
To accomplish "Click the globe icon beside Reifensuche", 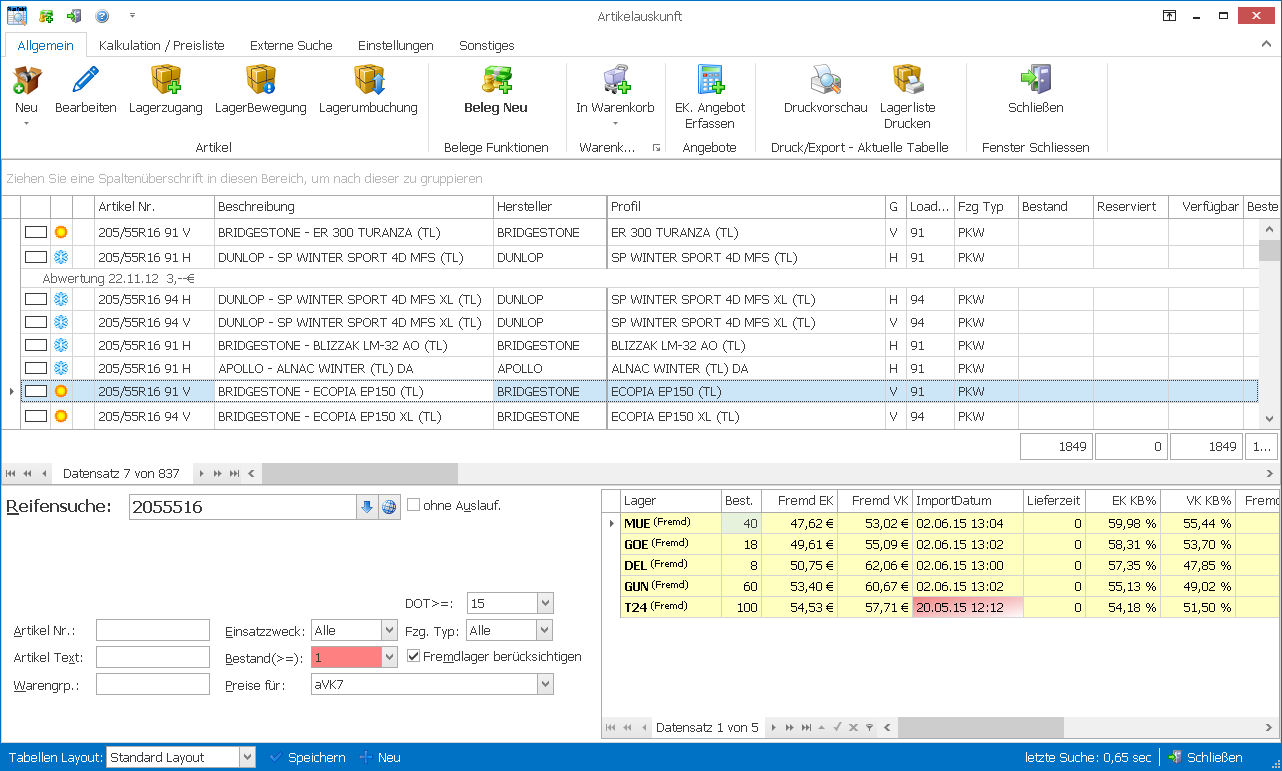I will point(388,507).
